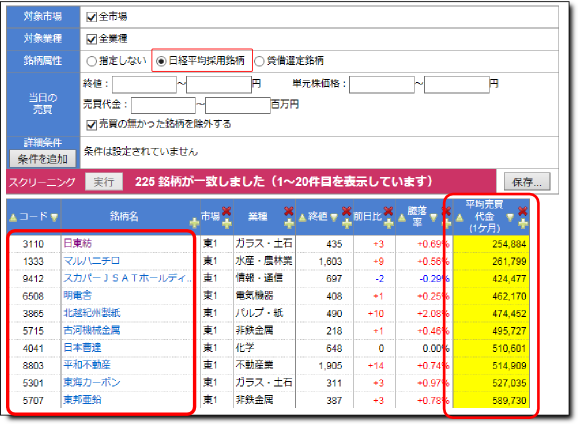The height and width of the screenshot is (424, 578).
Task: Click the 電気機器 industry cell
Action: [x=254, y=296]
